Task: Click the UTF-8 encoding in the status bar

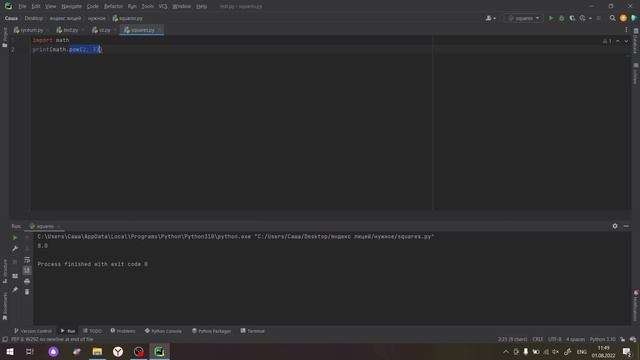Action: 554,340
